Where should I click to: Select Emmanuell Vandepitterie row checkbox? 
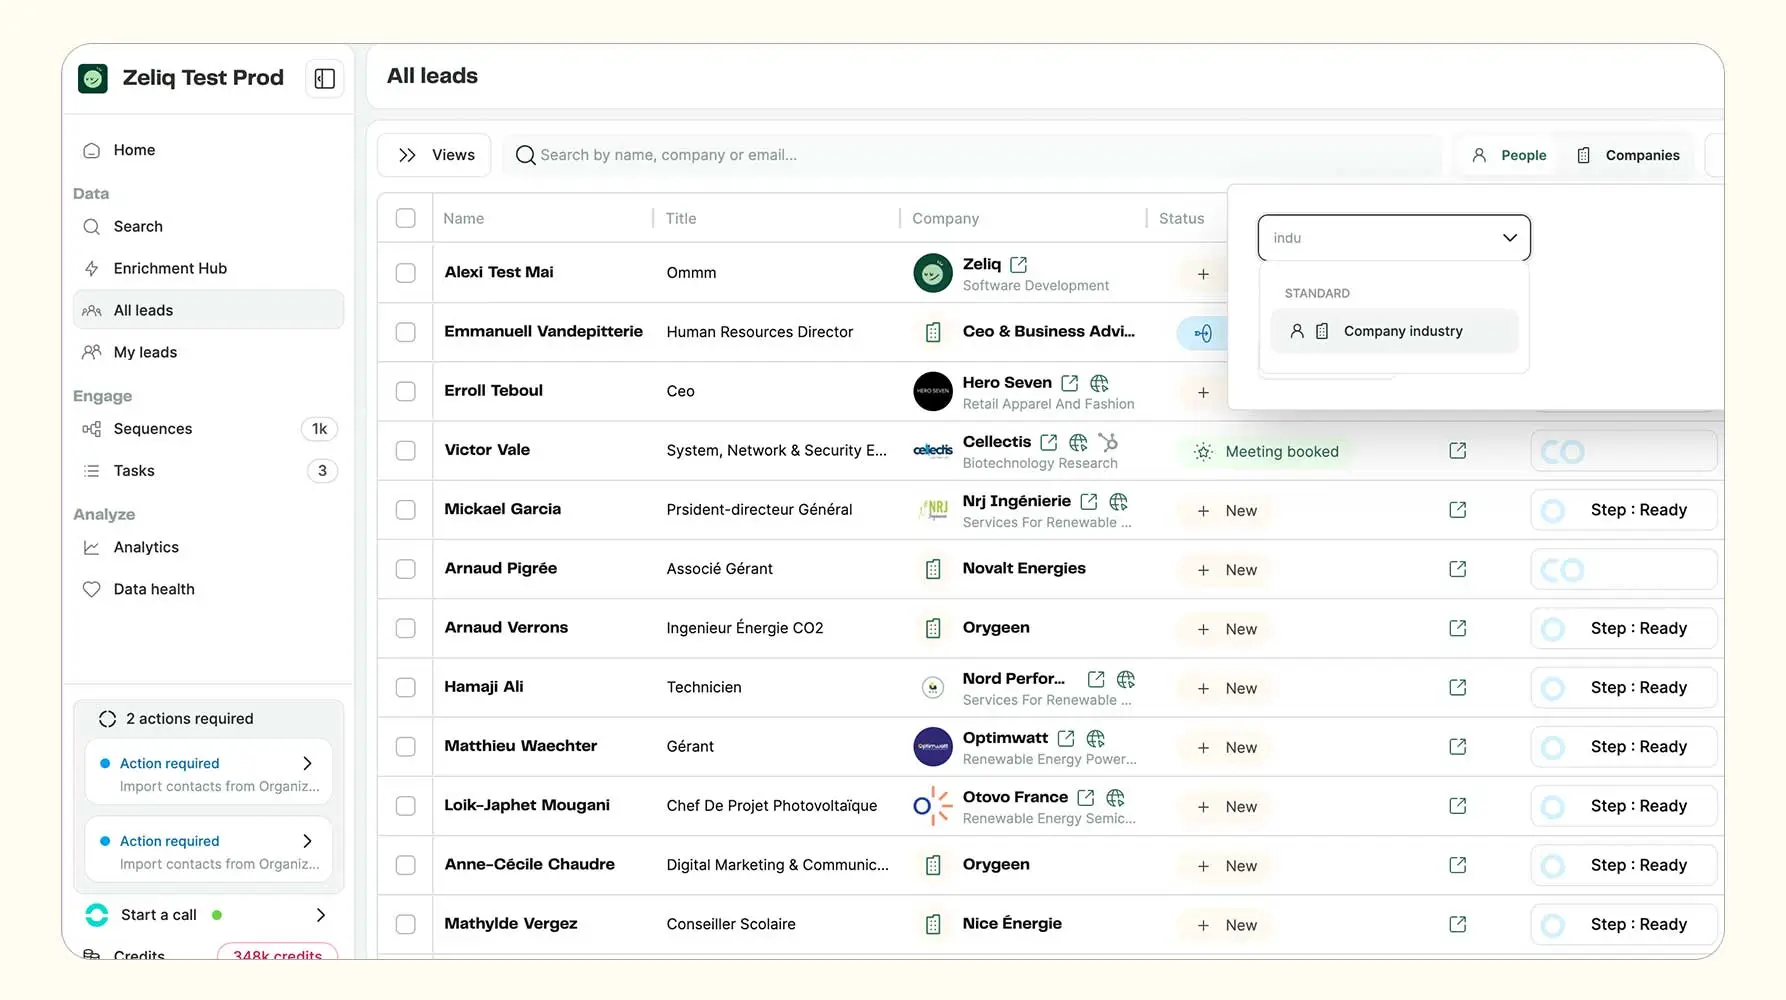(405, 332)
